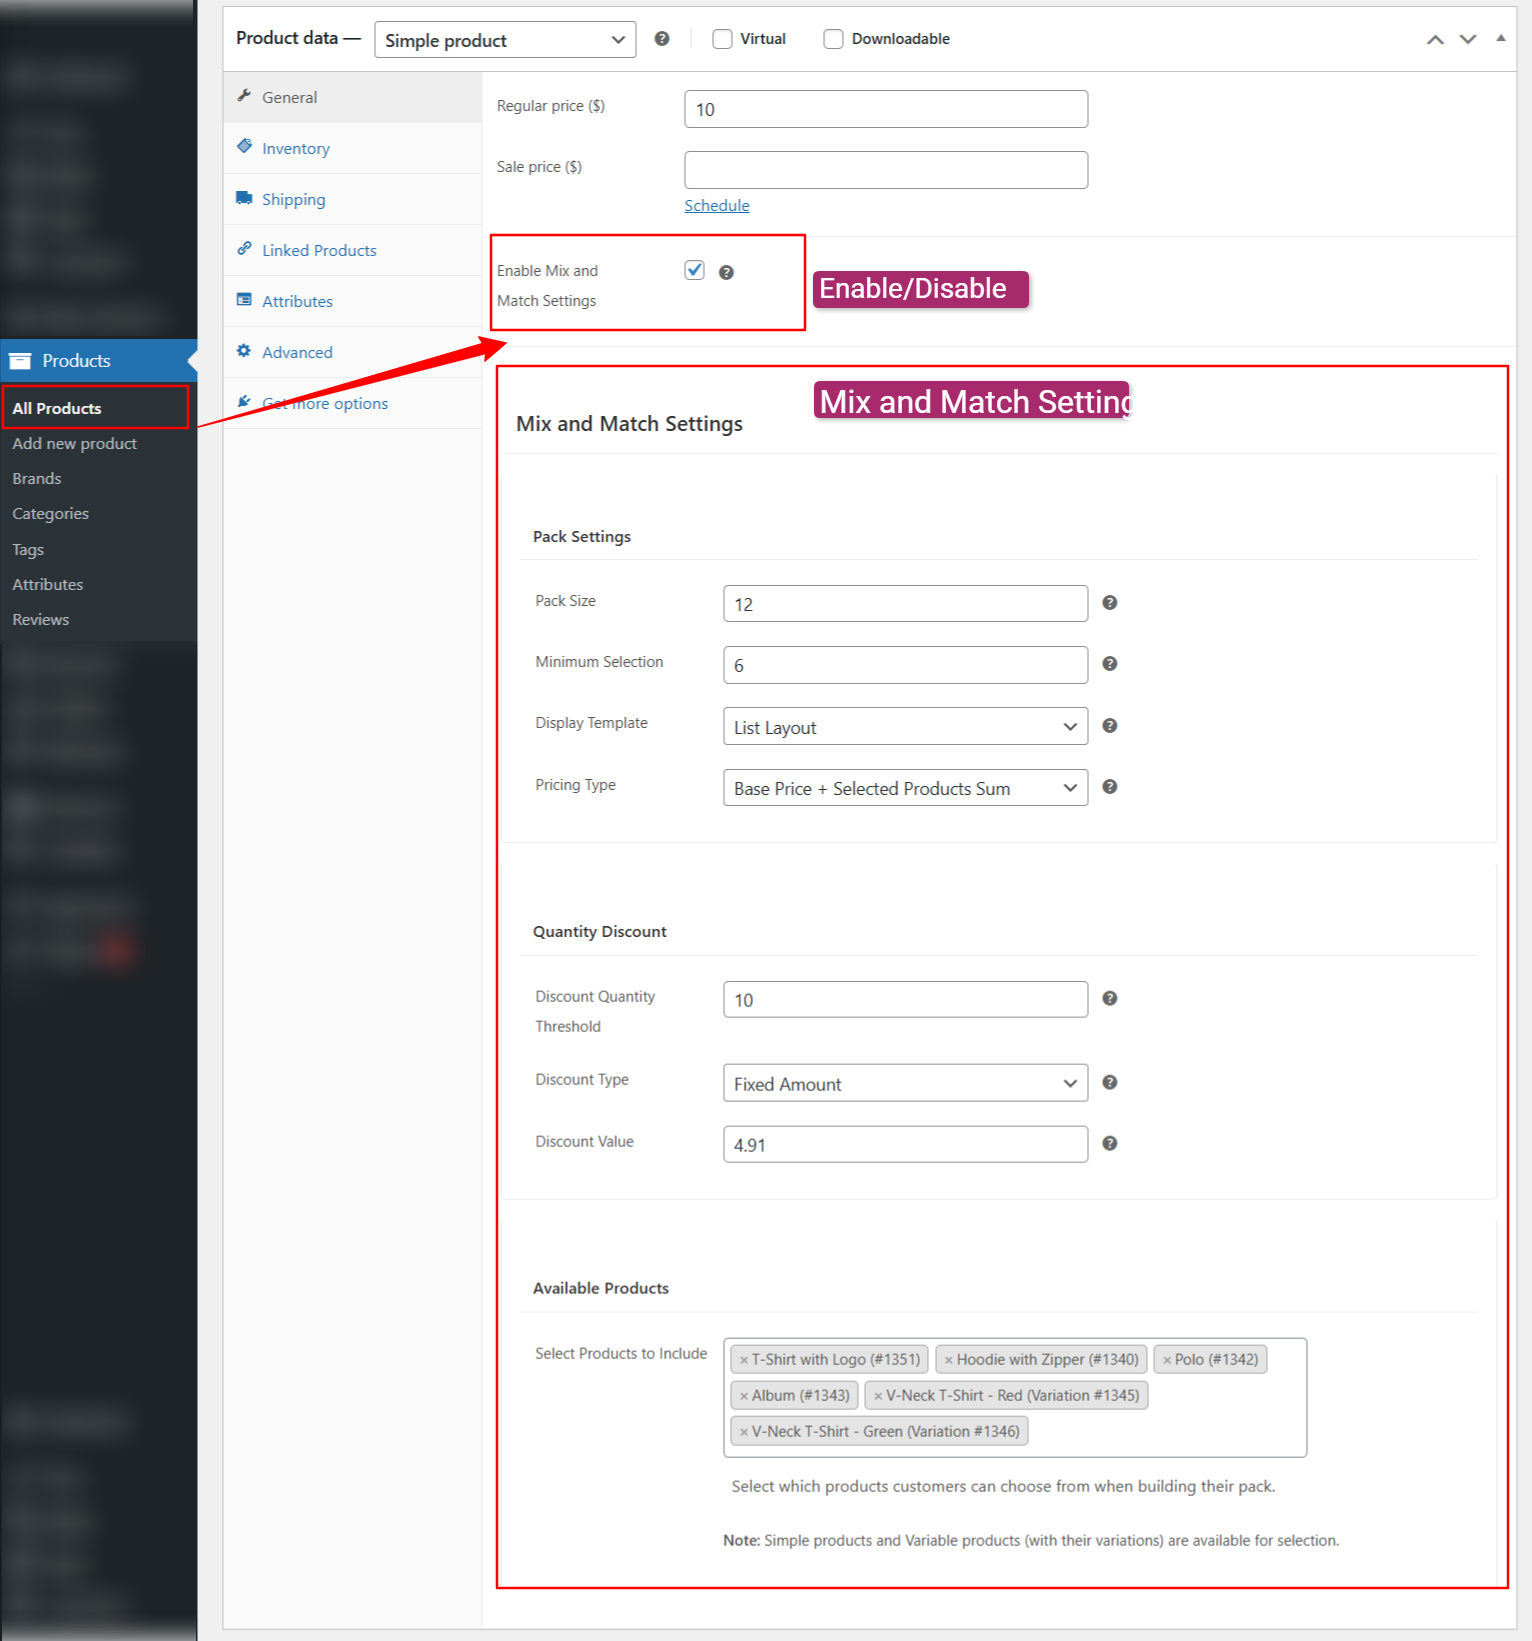
Task: Tick the Virtual checkbox
Action: point(722,39)
